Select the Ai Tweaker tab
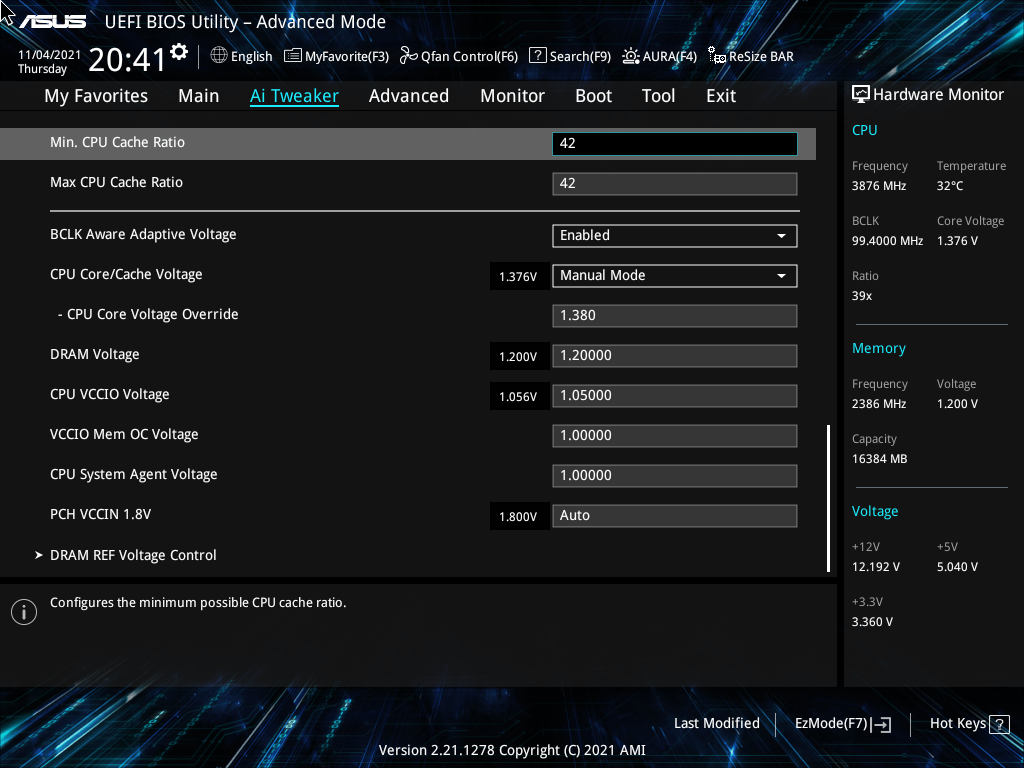 295,96
